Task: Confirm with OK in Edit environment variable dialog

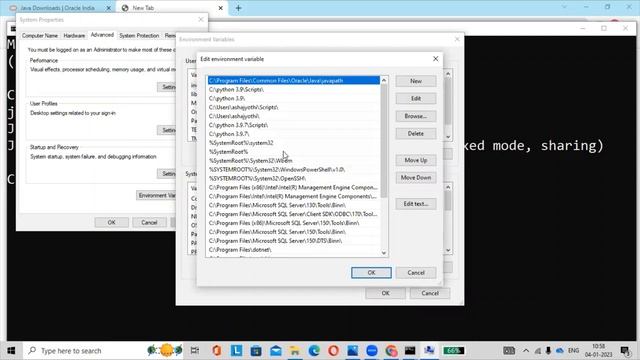Action: tap(371, 273)
